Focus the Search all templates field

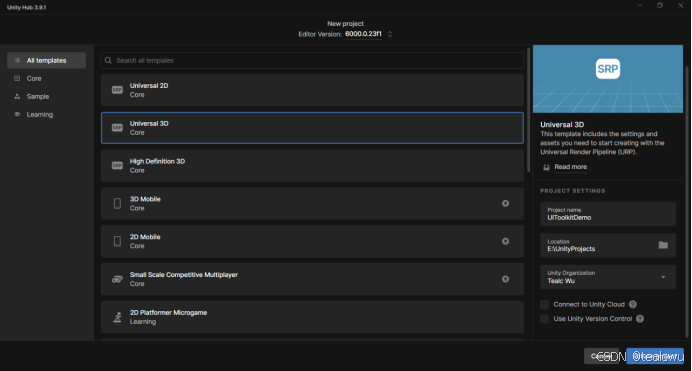(x=312, y=60)
